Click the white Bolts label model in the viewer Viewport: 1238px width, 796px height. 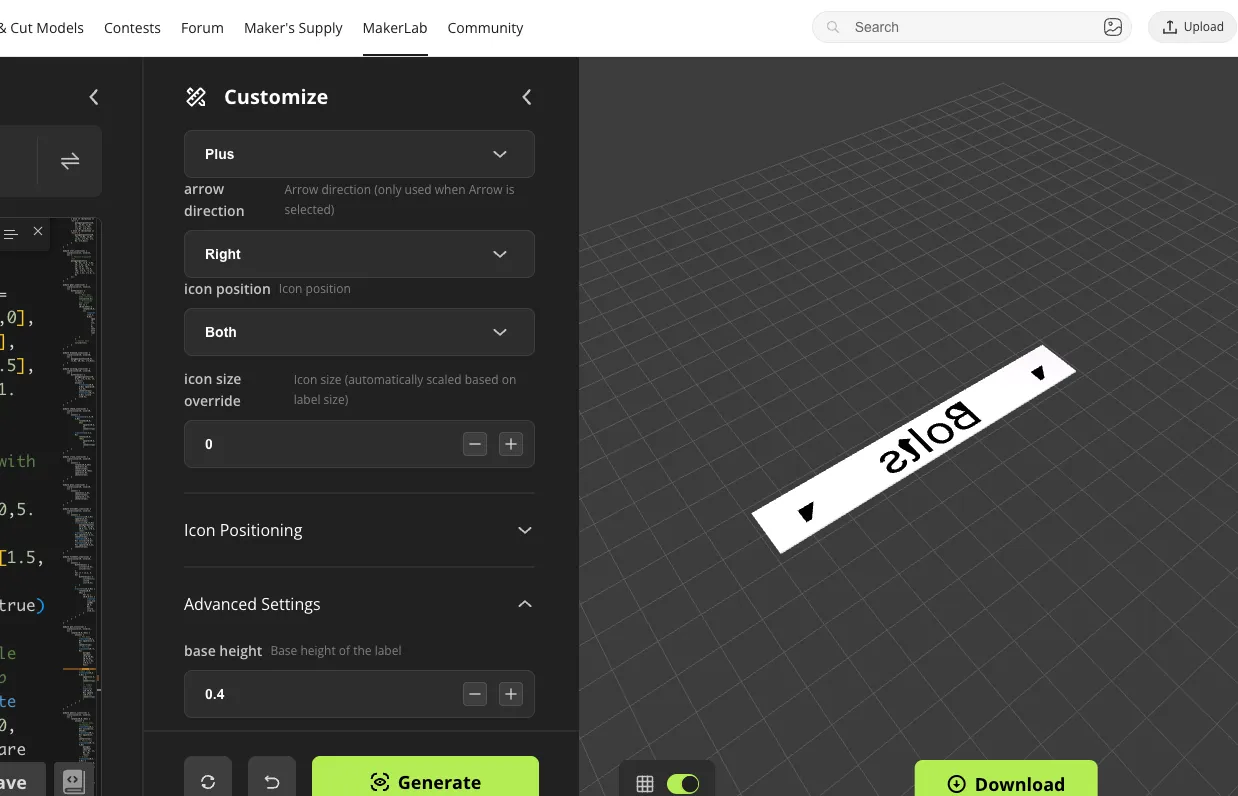click(913, 449)
